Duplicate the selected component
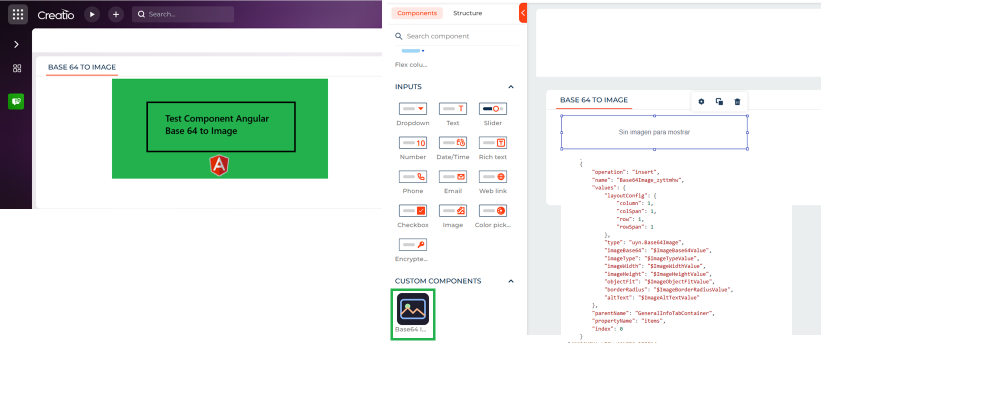This screenshot has height=400, width=1000. [x=719, y=101]
